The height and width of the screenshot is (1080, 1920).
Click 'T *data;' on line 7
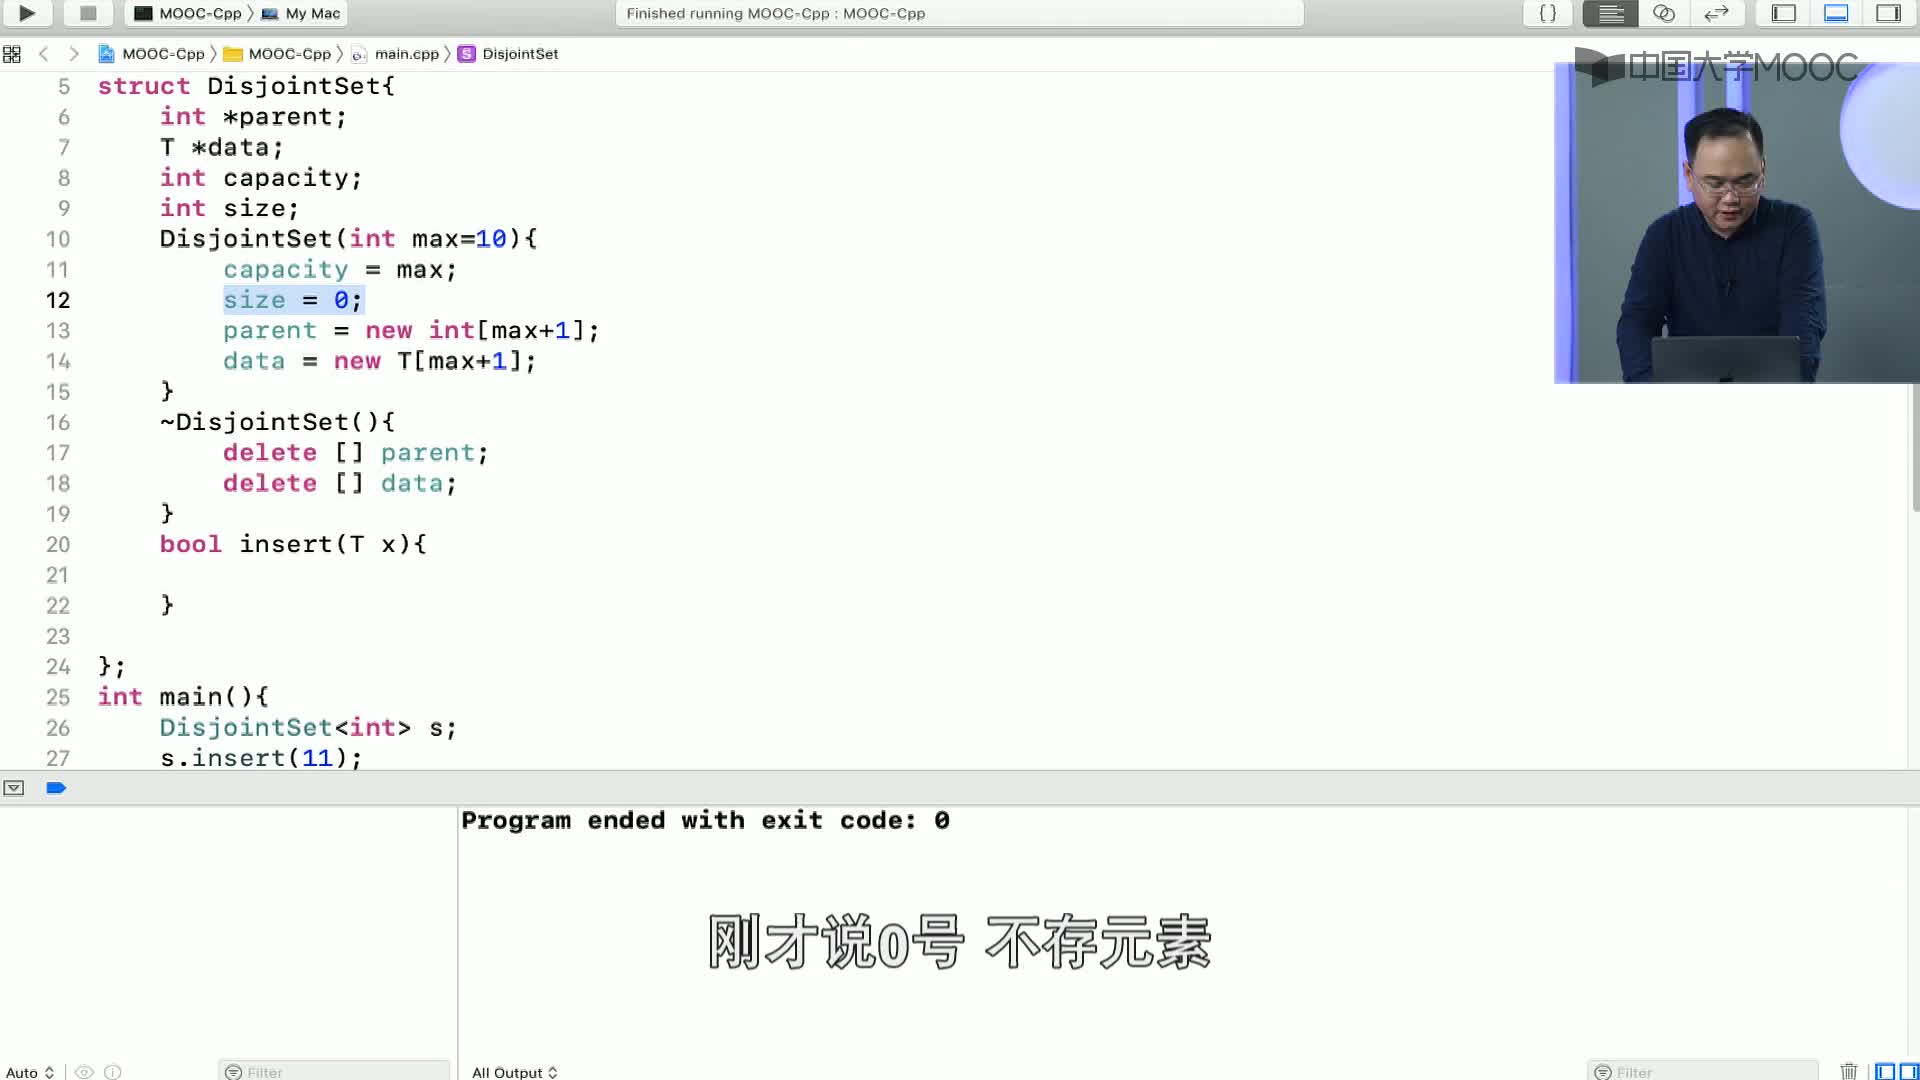point(222,148)
